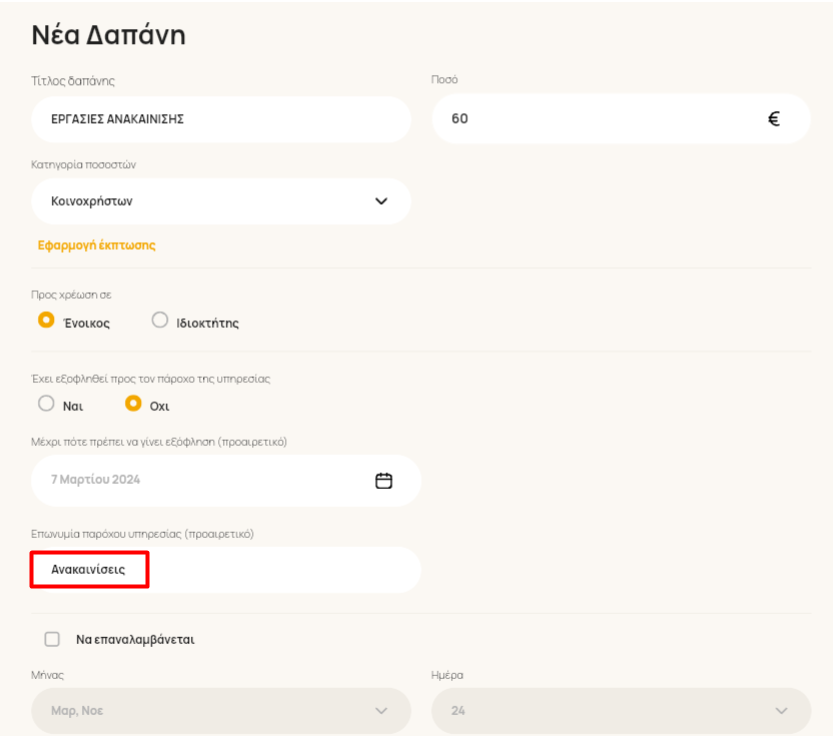The height and width of the screenshot is (736, 833).
Task: Select the Ιδιοκτήτης radio button
Action: tap(160, 320)
